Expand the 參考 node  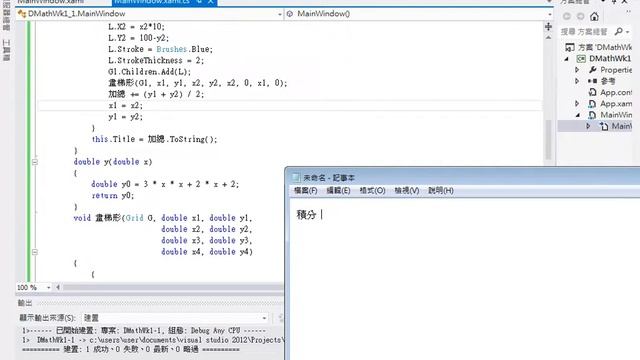577,81
